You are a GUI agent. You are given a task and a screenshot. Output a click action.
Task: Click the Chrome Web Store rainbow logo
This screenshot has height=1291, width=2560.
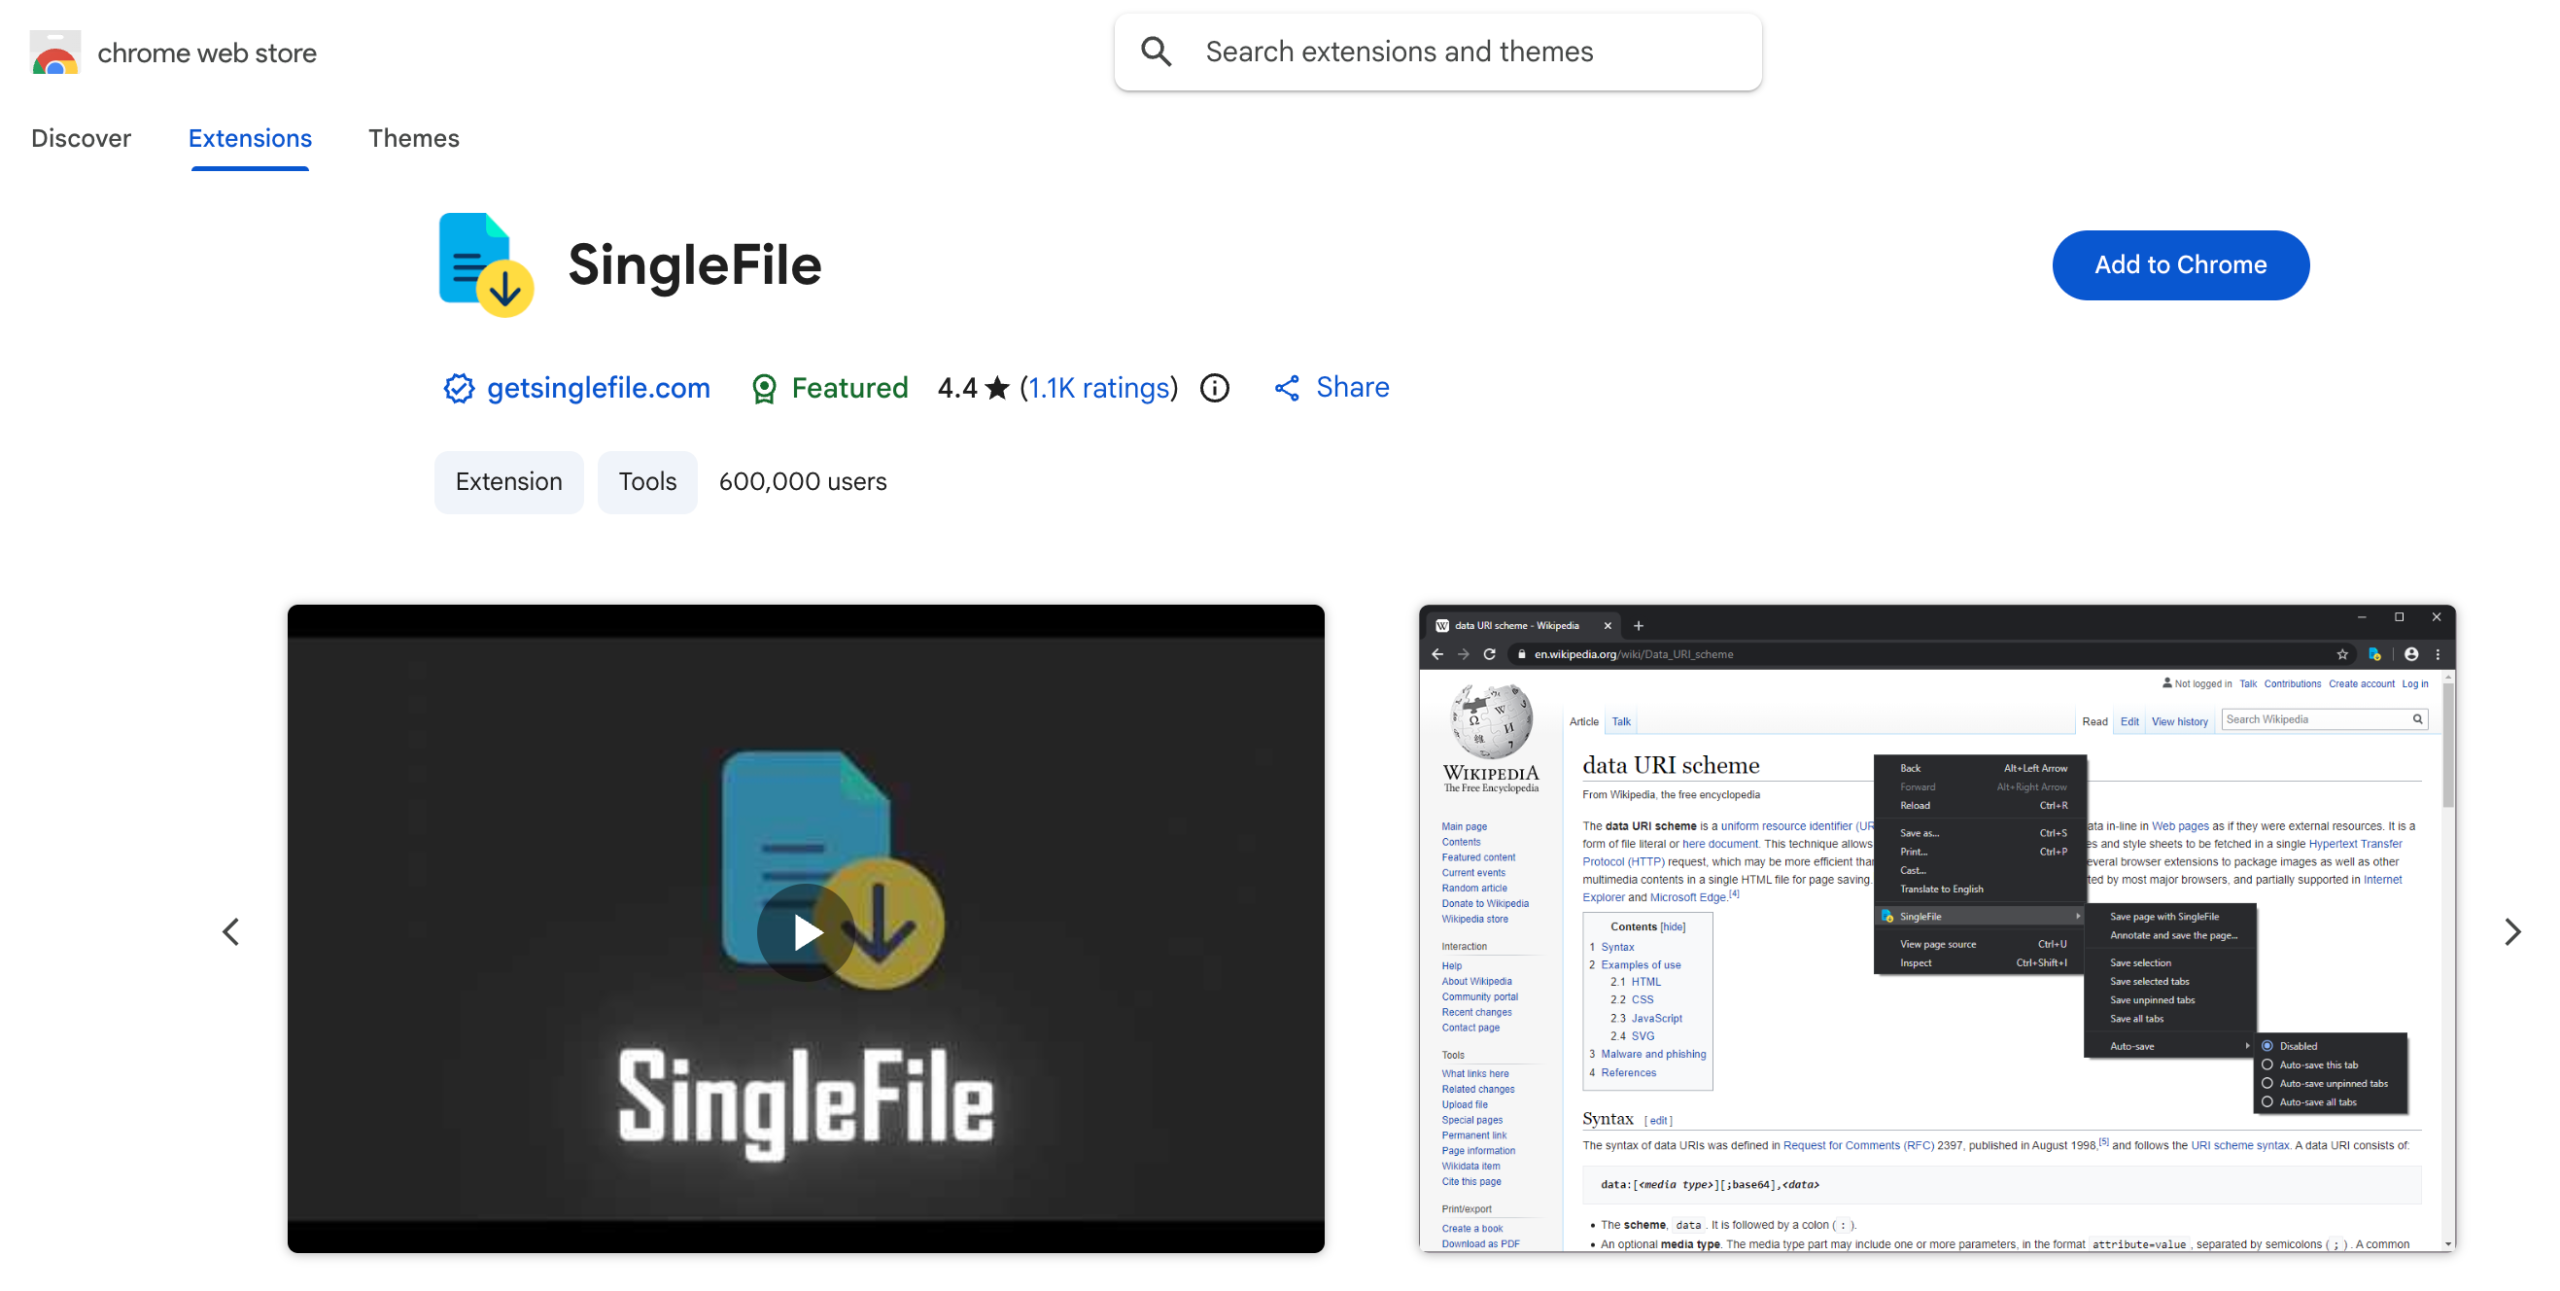55,53
